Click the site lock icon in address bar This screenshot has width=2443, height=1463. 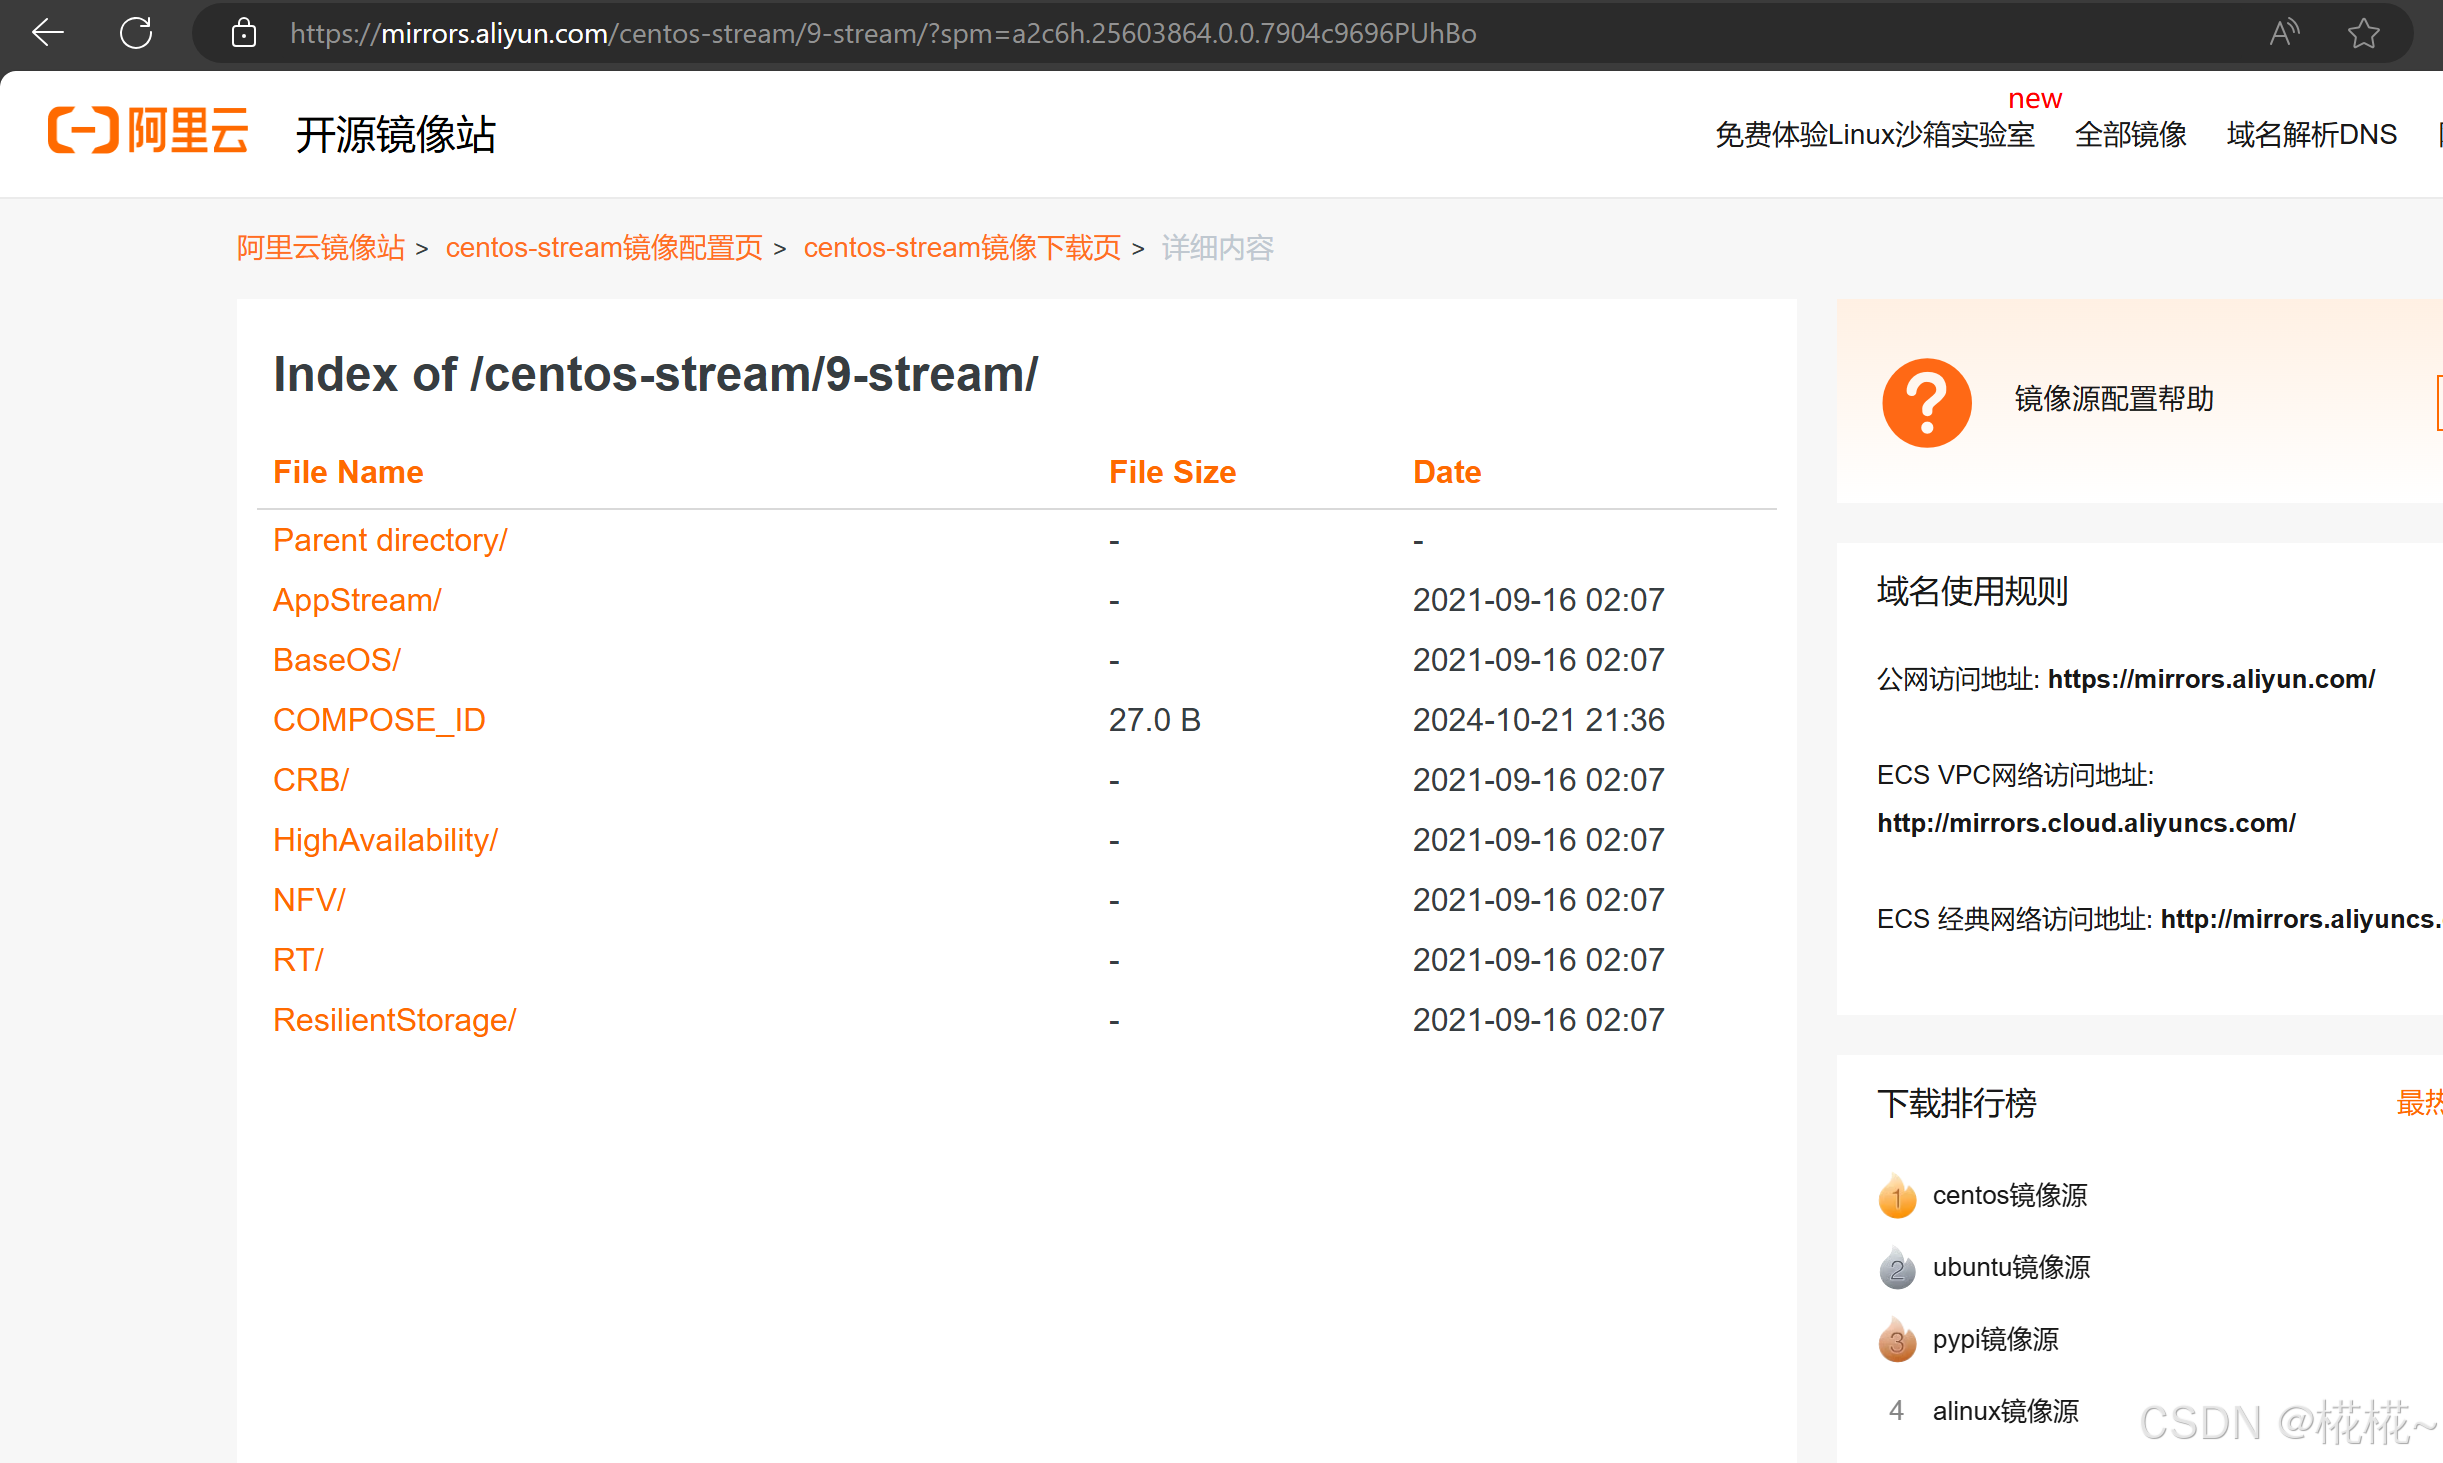[x=243, y=33]
